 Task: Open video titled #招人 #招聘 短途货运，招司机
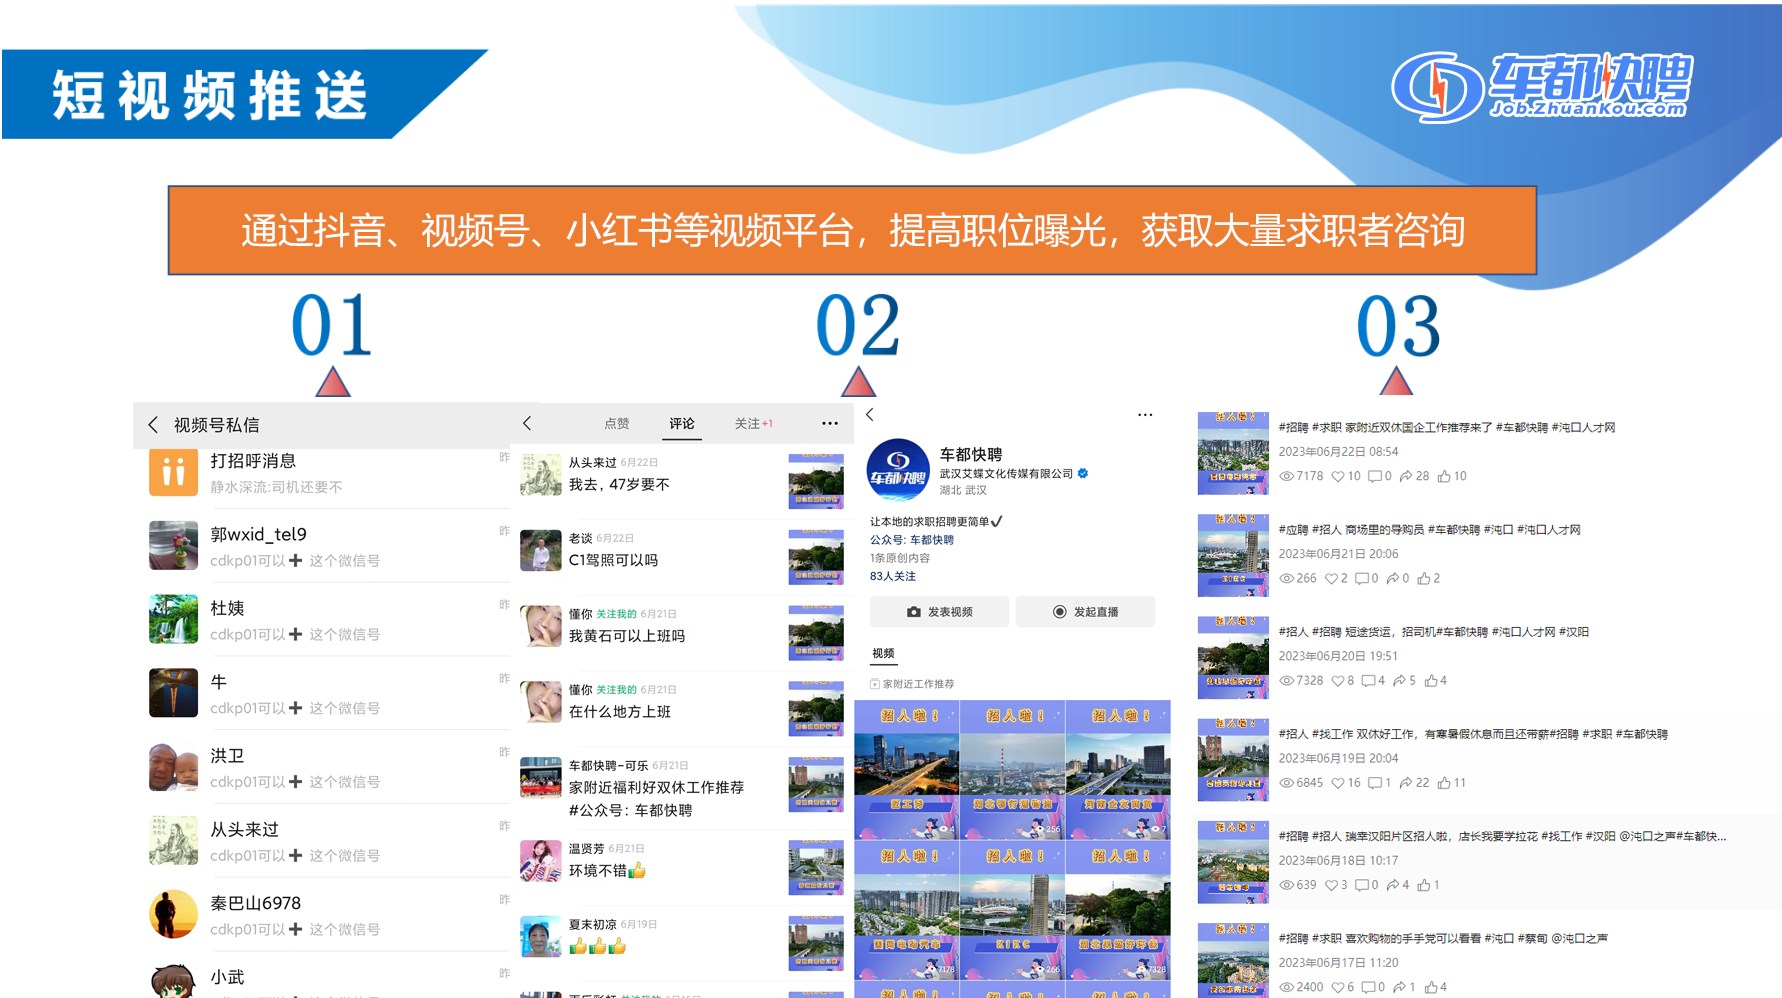pos(1433,632)
